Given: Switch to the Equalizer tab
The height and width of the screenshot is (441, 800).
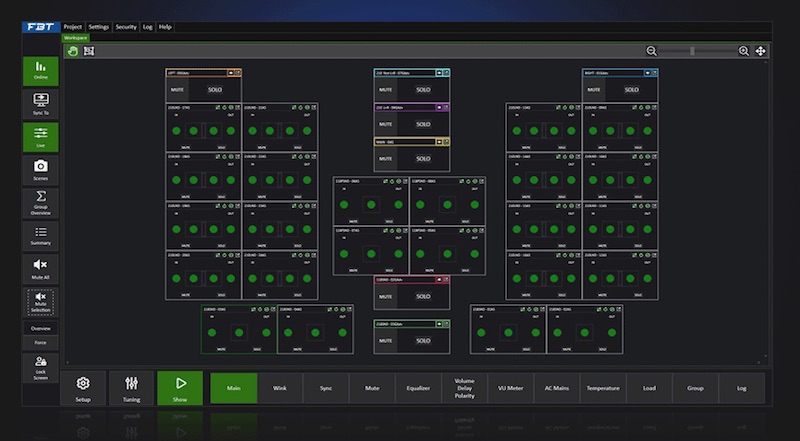Looking at the screenshot, I should click(x=418, y=388).
